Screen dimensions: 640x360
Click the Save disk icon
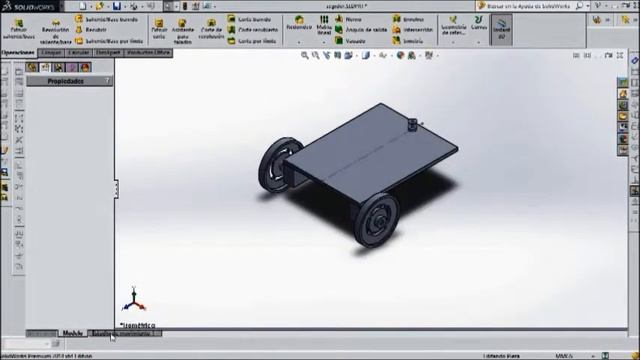117,6
